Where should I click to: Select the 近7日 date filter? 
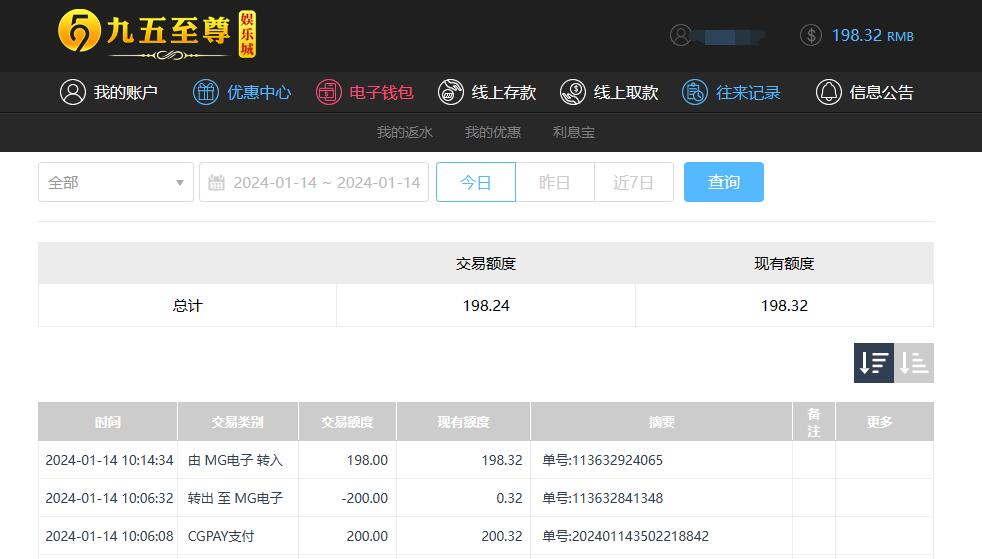coord(634,182)
